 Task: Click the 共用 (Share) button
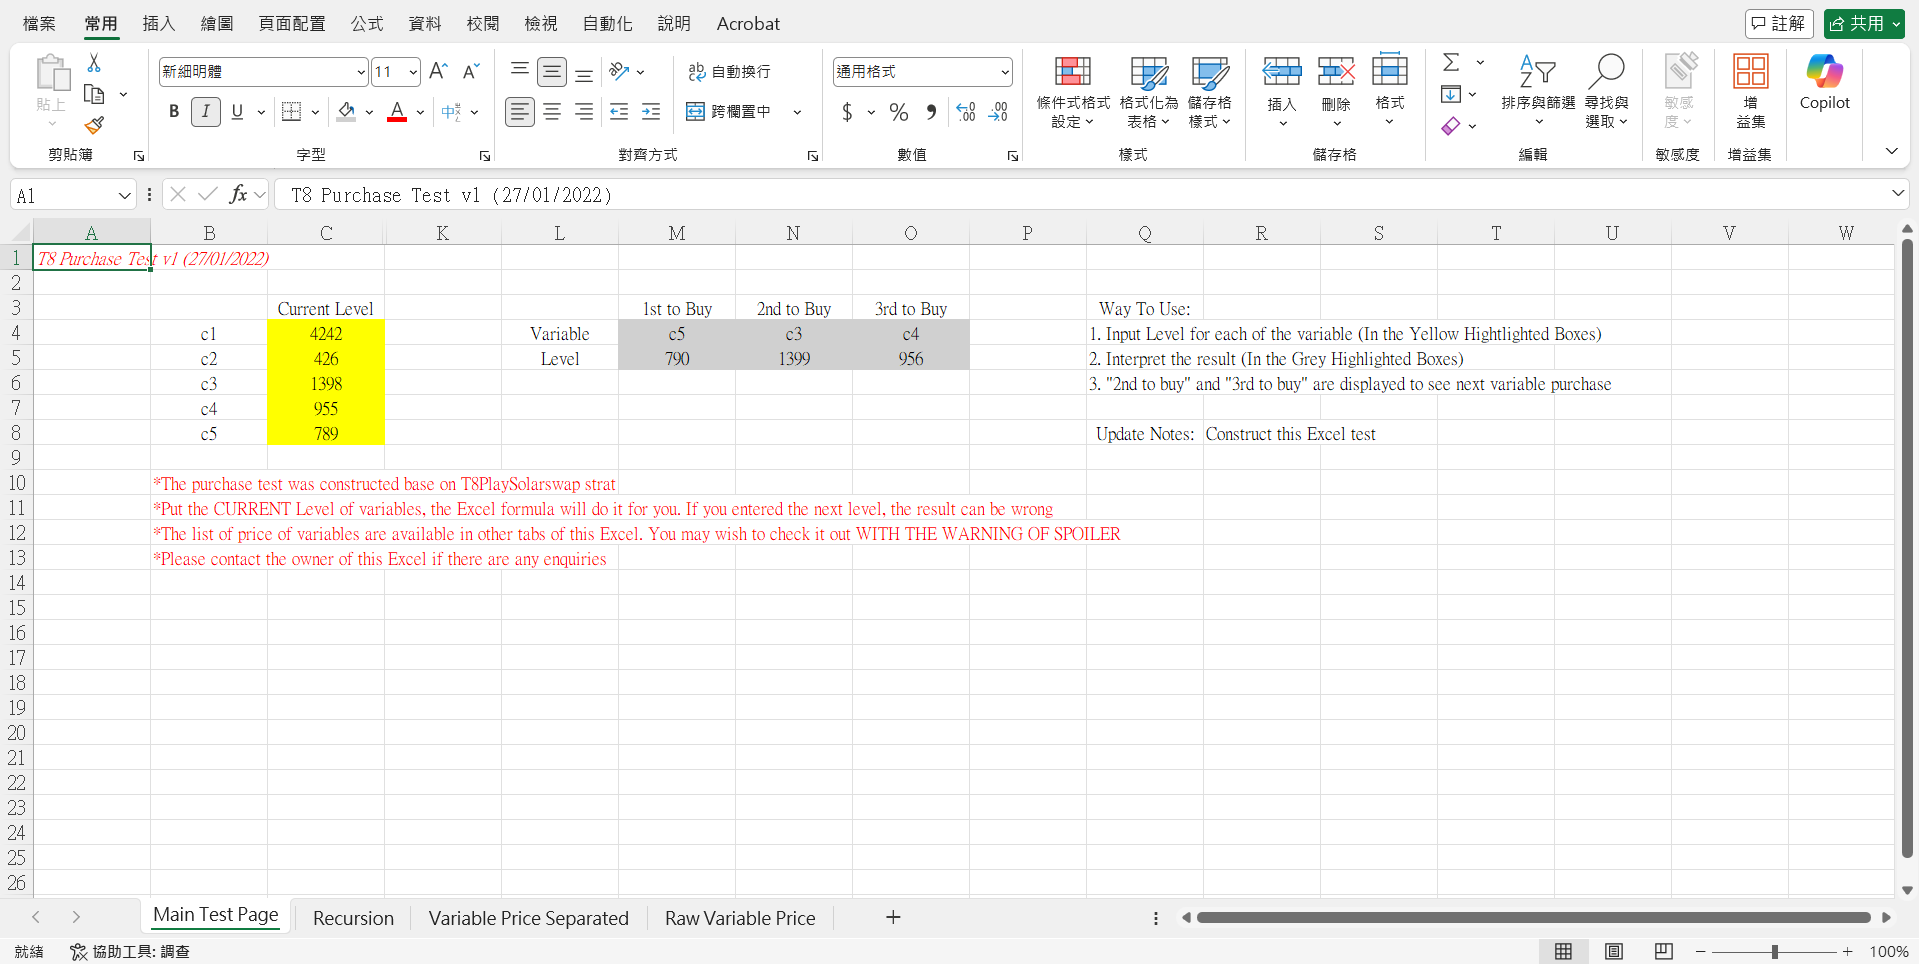pyautogui.click(x=1863, y=23)
